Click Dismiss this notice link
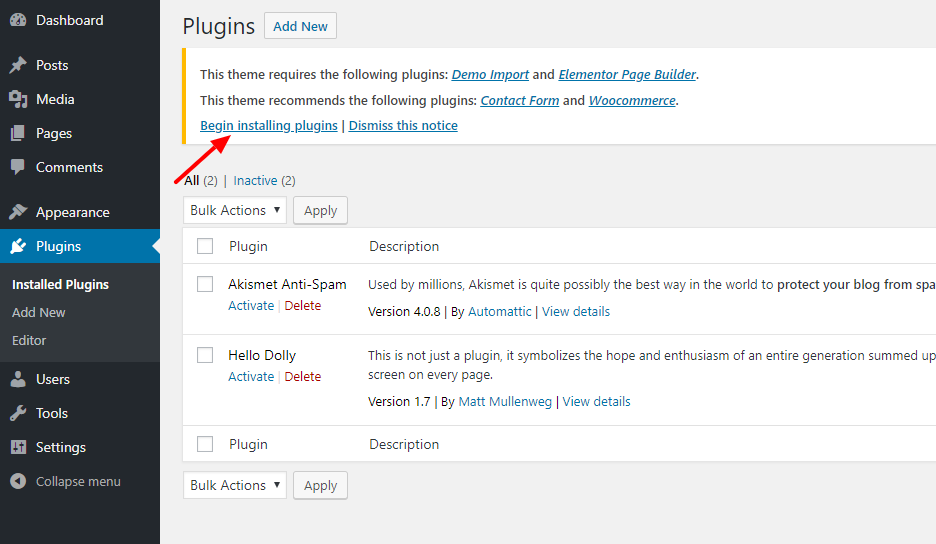Viewport: 936px width, 544px height. [403, 125]
